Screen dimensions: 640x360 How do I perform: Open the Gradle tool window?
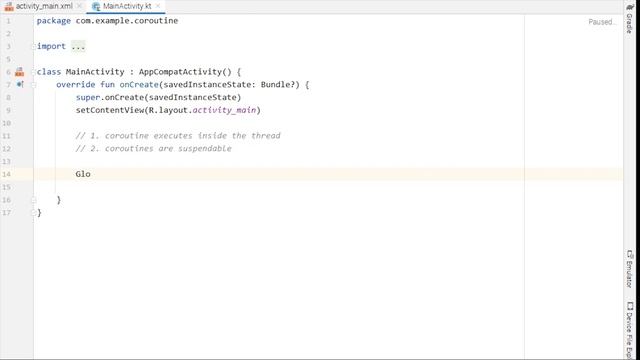[630, 18]
